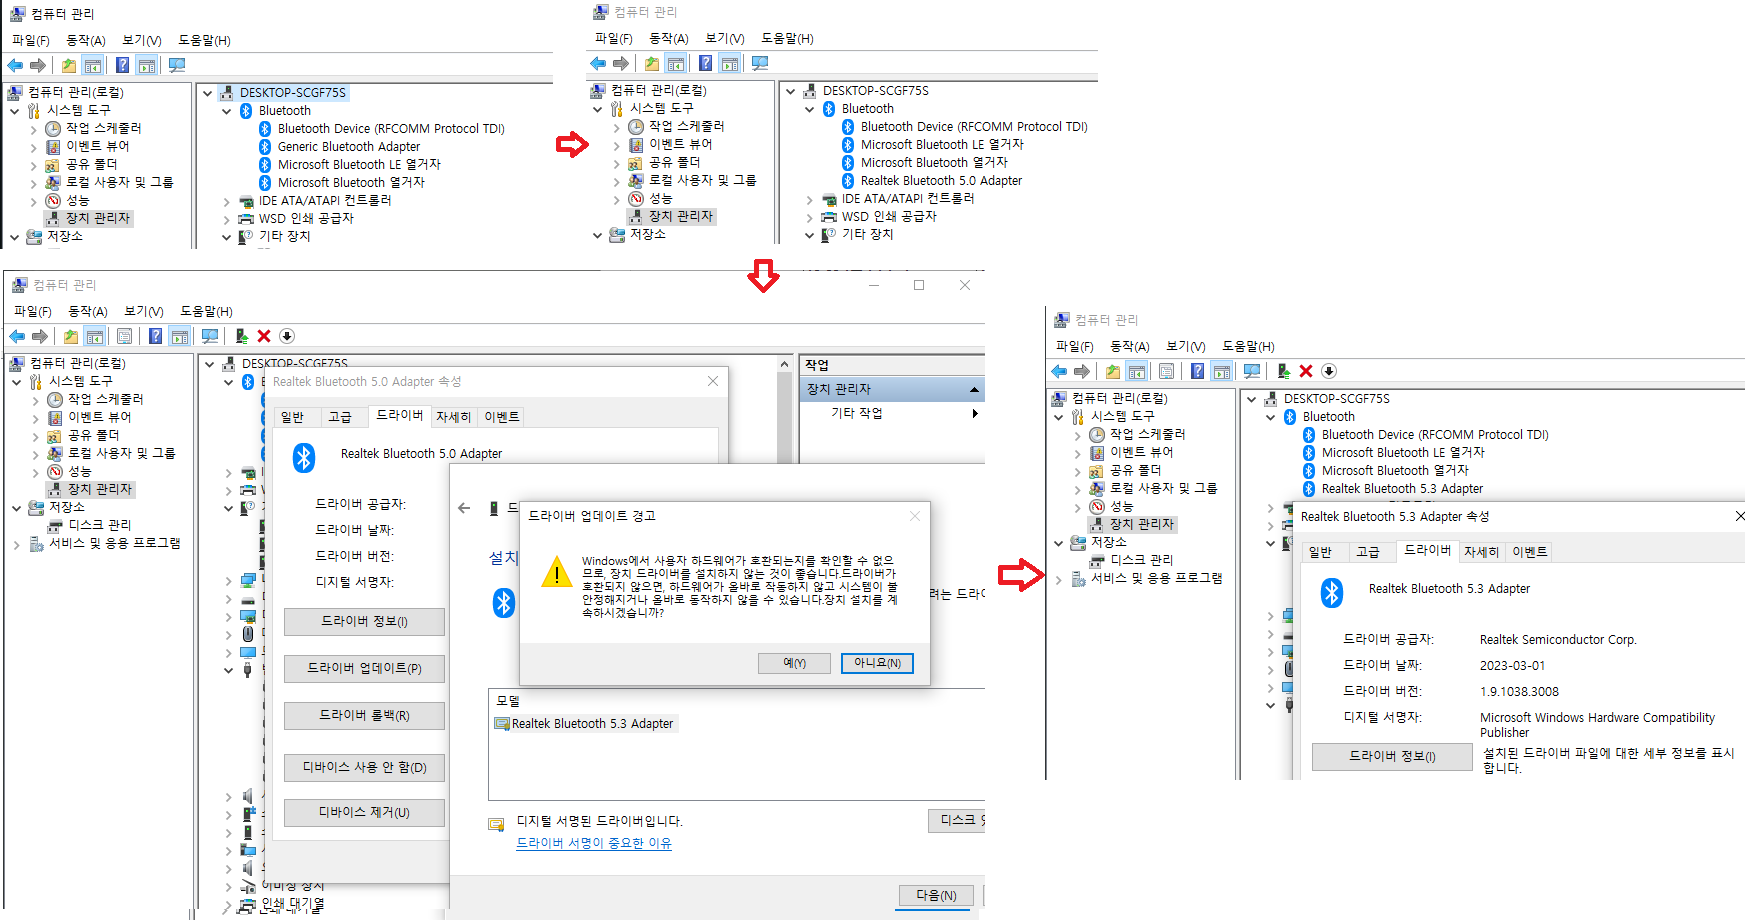Open 동작(A) menu, window listing Generic Bluetooth Adapter

tap(86, 40)
